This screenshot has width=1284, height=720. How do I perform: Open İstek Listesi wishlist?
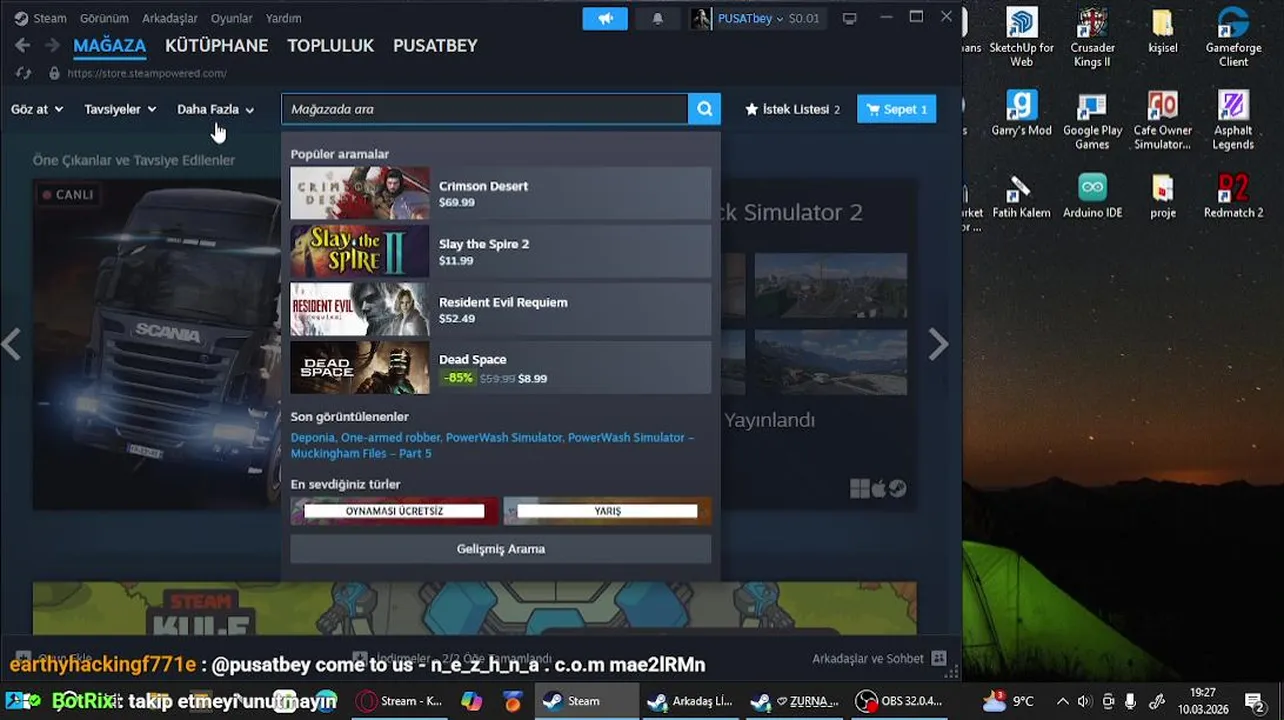[x=793, y=109]
